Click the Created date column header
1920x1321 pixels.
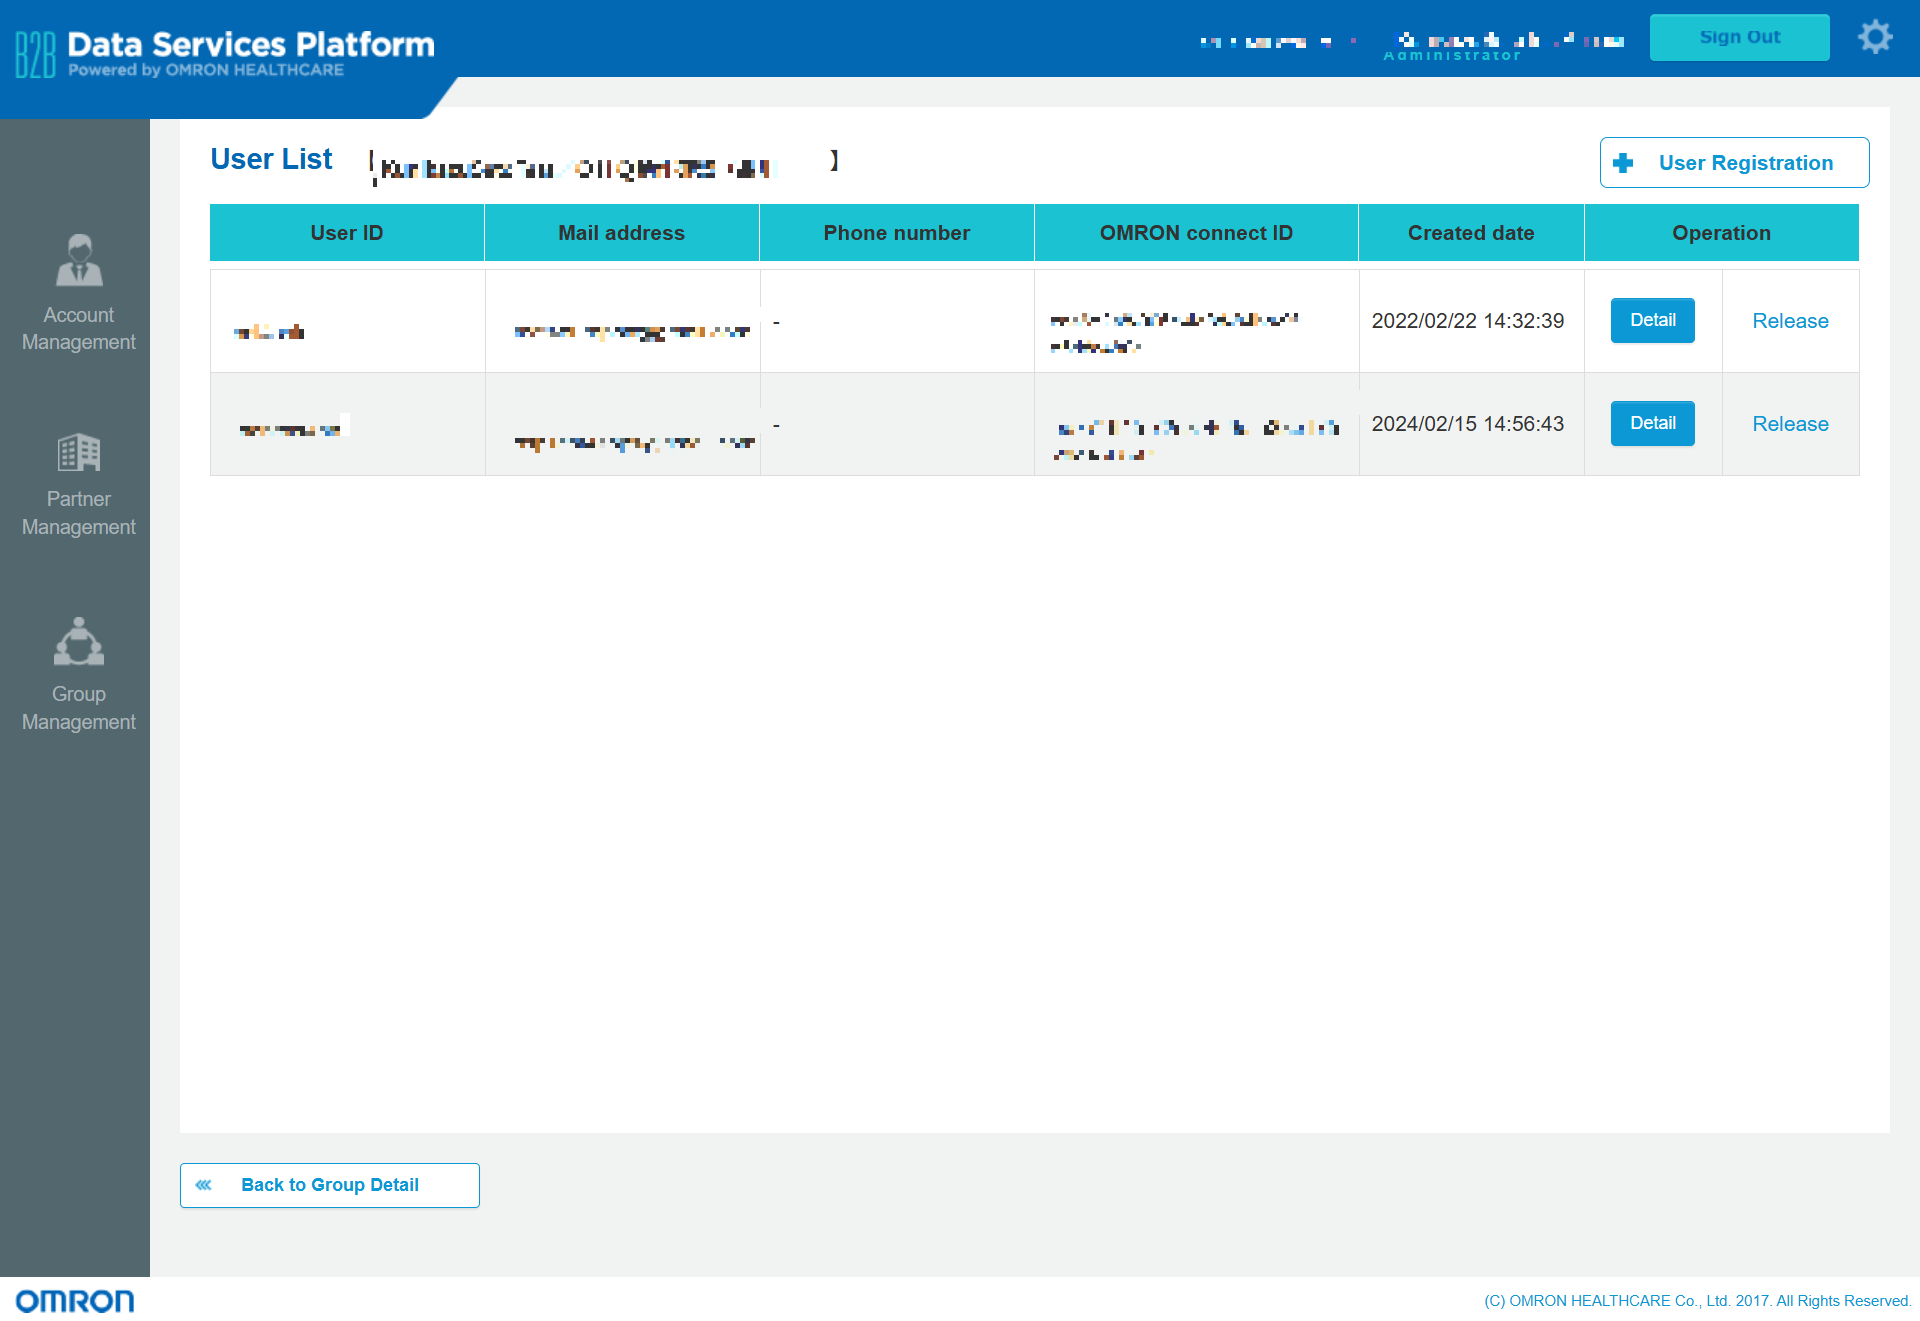coord(1470,233)
